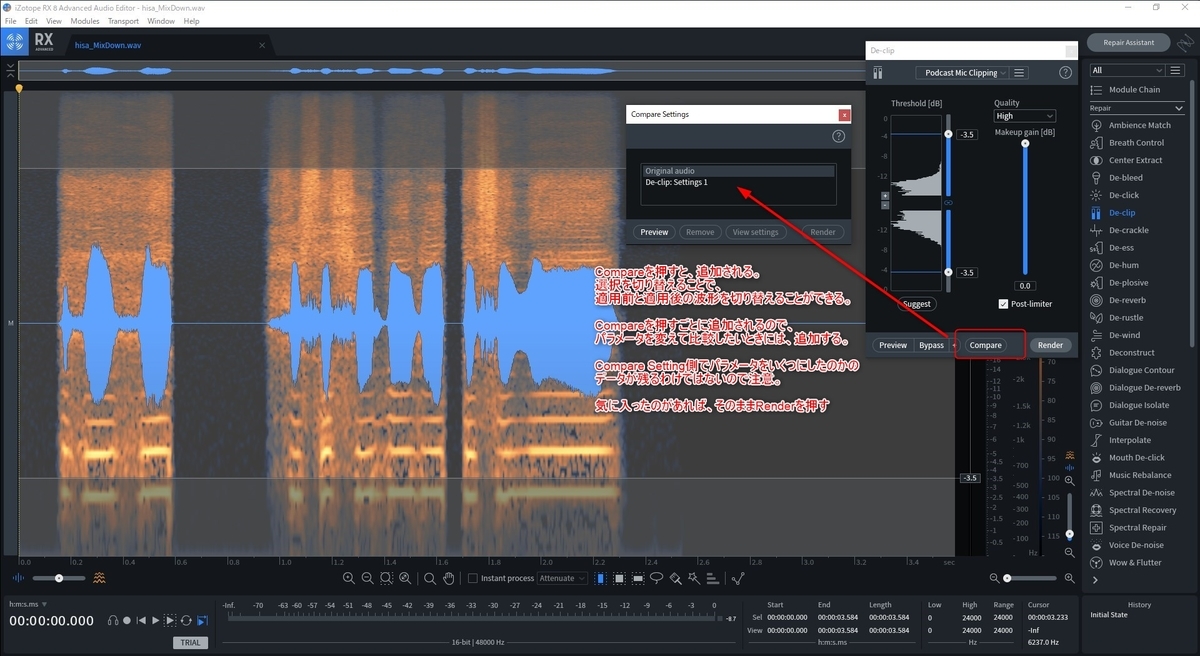
Task: Open the View menu
Action: [x=54, y=21]
